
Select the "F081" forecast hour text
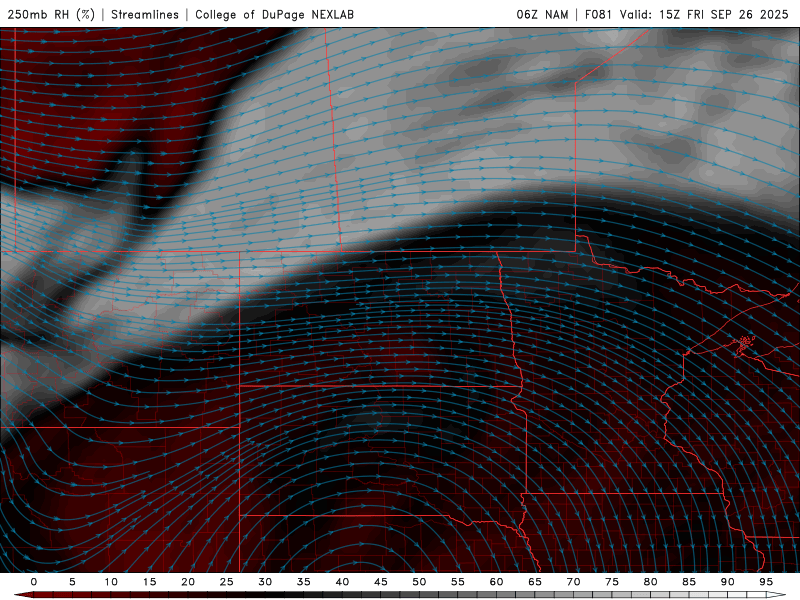[x=598, y=14]
